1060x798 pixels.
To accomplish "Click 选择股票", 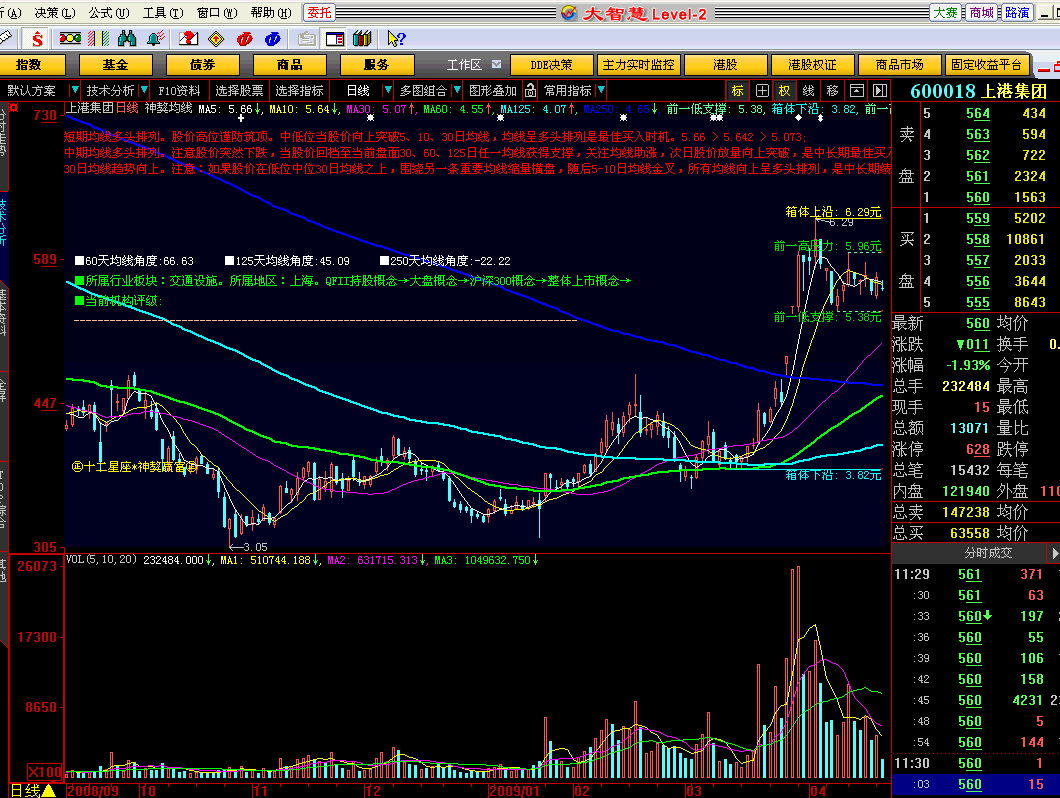I will tap(239, 91).
